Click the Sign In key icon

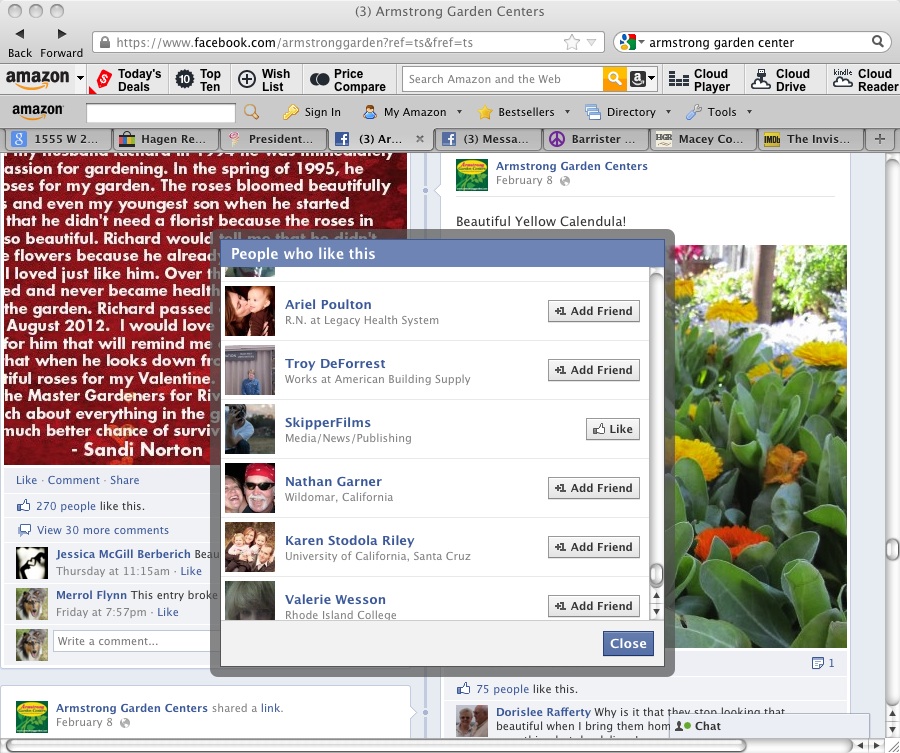click(x=291, y=112)
